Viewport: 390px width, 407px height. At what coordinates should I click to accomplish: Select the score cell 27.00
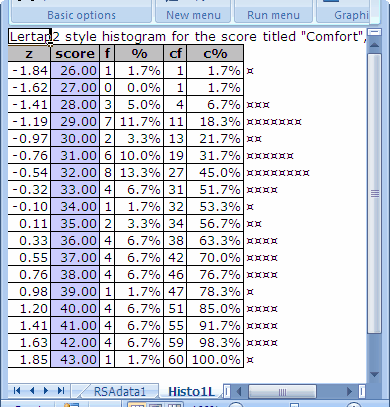(75, 87)
